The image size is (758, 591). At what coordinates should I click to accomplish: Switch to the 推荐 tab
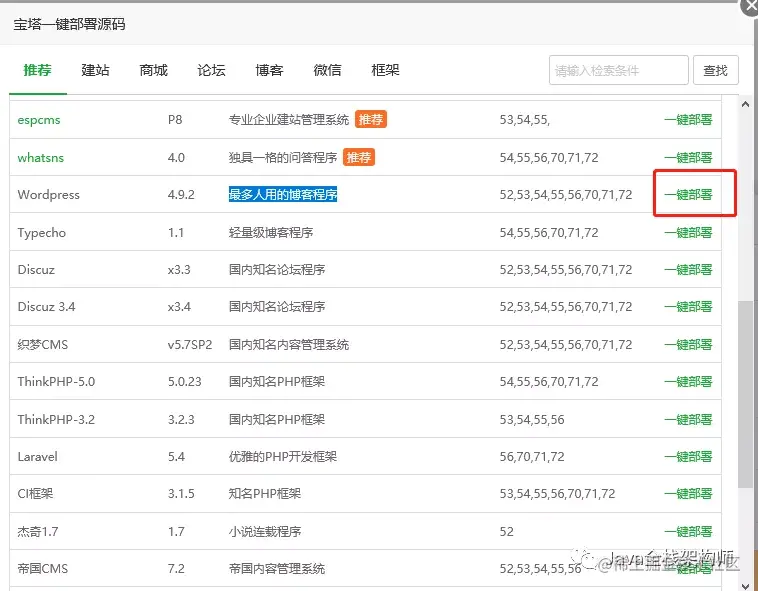(37, 71)
